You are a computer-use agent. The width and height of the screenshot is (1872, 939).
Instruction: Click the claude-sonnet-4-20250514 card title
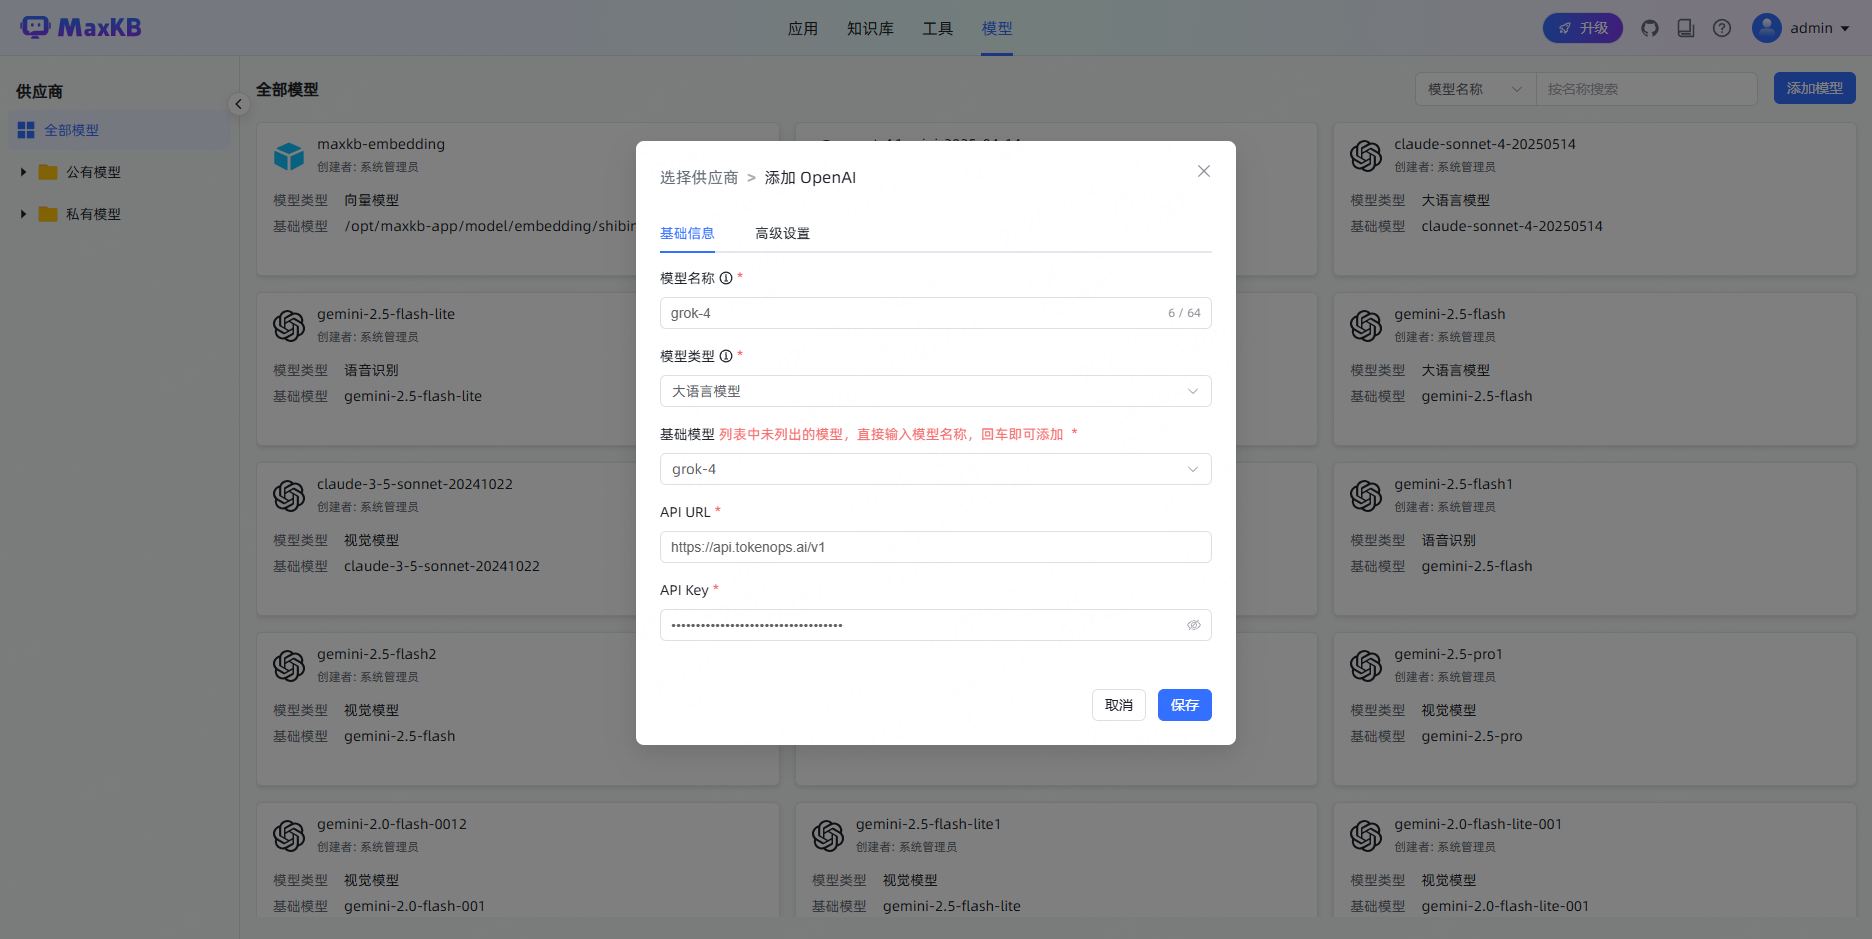tap(1485, 144)
